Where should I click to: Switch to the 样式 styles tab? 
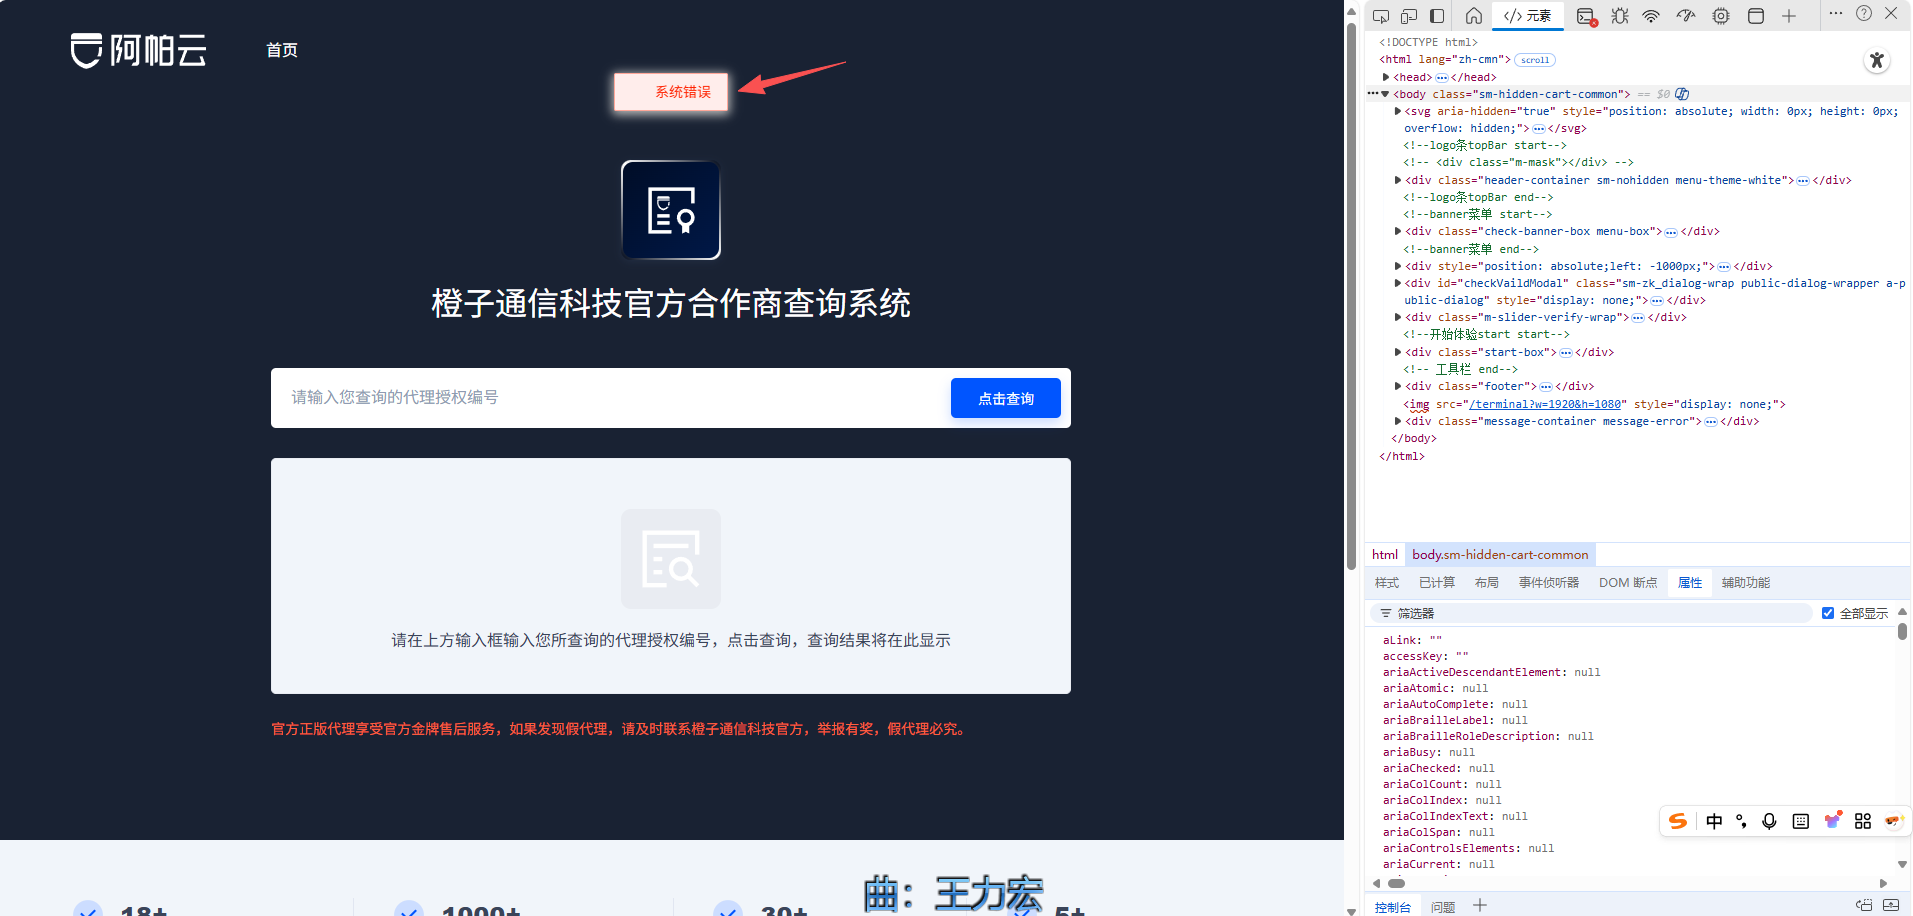point(1387,583)
